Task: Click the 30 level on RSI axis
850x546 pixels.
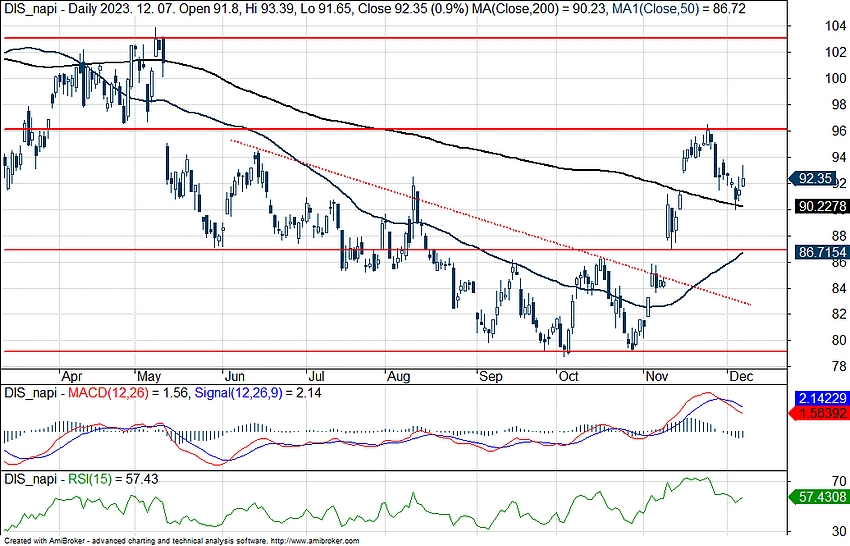Action: pyautogui.click(x=839, y=531)
